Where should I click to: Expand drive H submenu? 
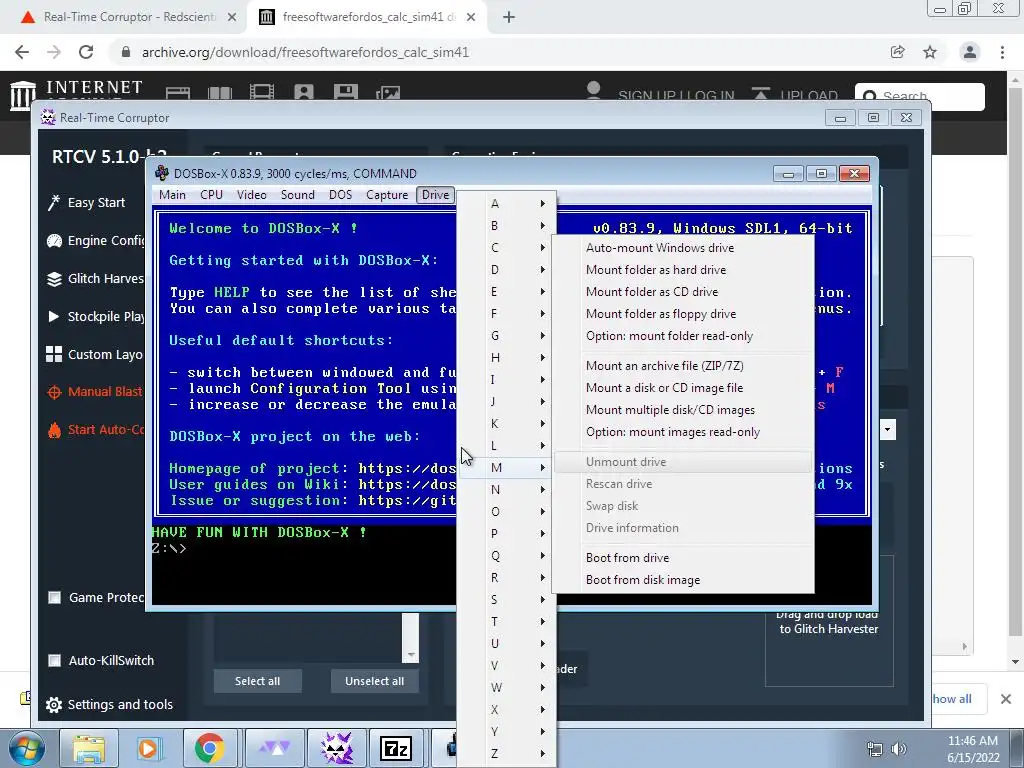(507, 358)
